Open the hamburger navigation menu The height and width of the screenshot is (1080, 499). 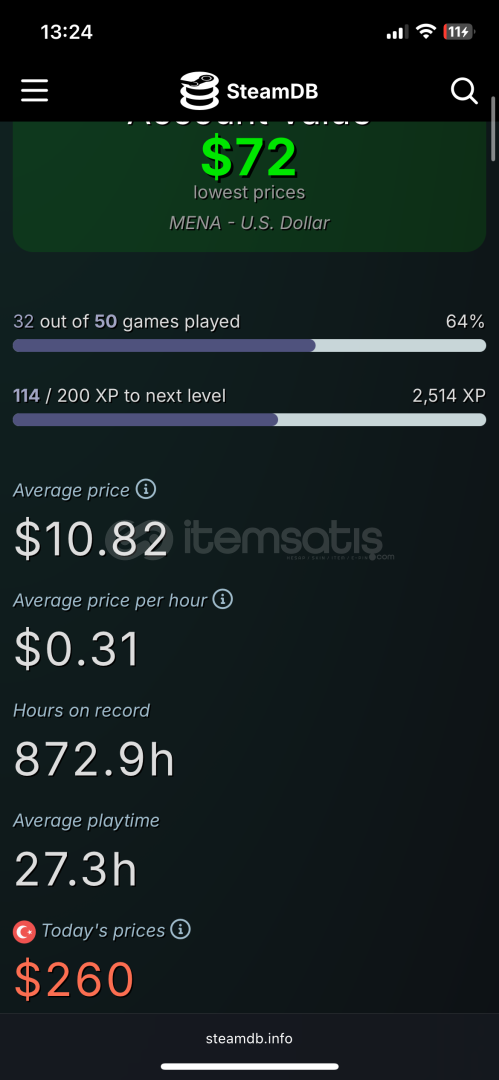pyautogui.click(x=34, y=90)
